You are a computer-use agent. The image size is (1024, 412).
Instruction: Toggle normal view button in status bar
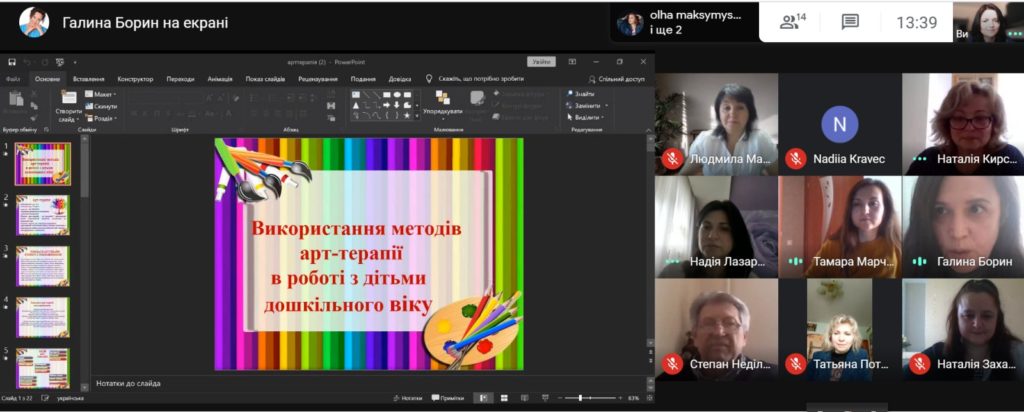pyautogui.click(x=483, y=398)
